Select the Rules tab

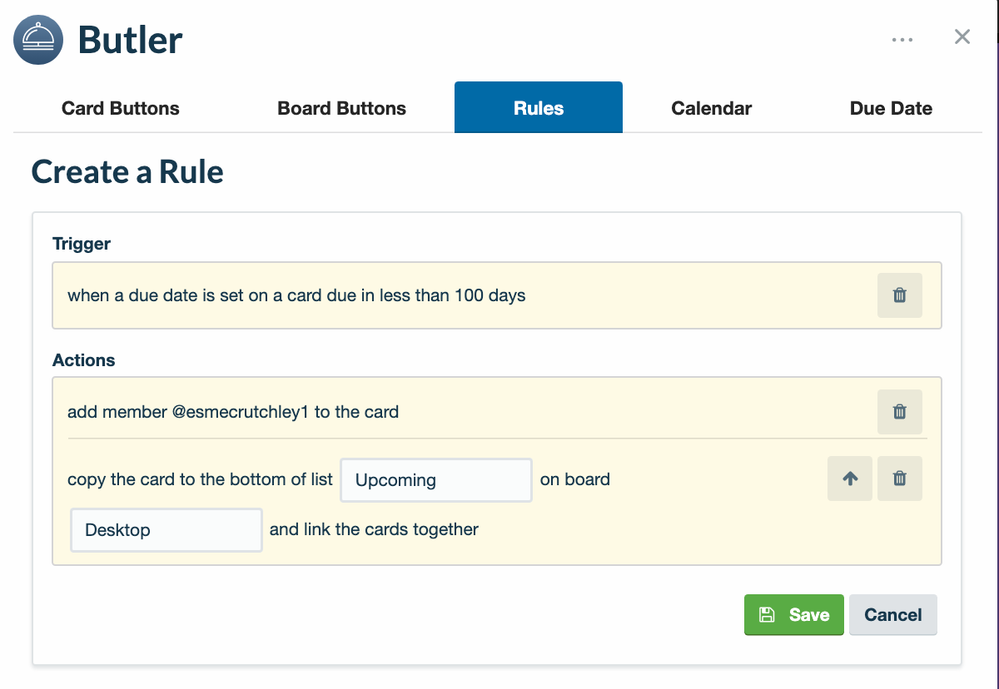pos(538,107)
